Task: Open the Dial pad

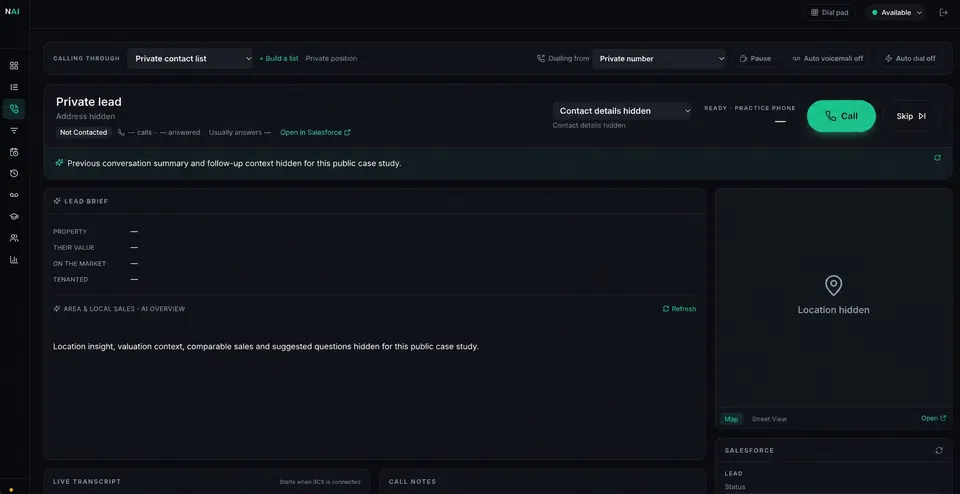Action: point(829,12)
